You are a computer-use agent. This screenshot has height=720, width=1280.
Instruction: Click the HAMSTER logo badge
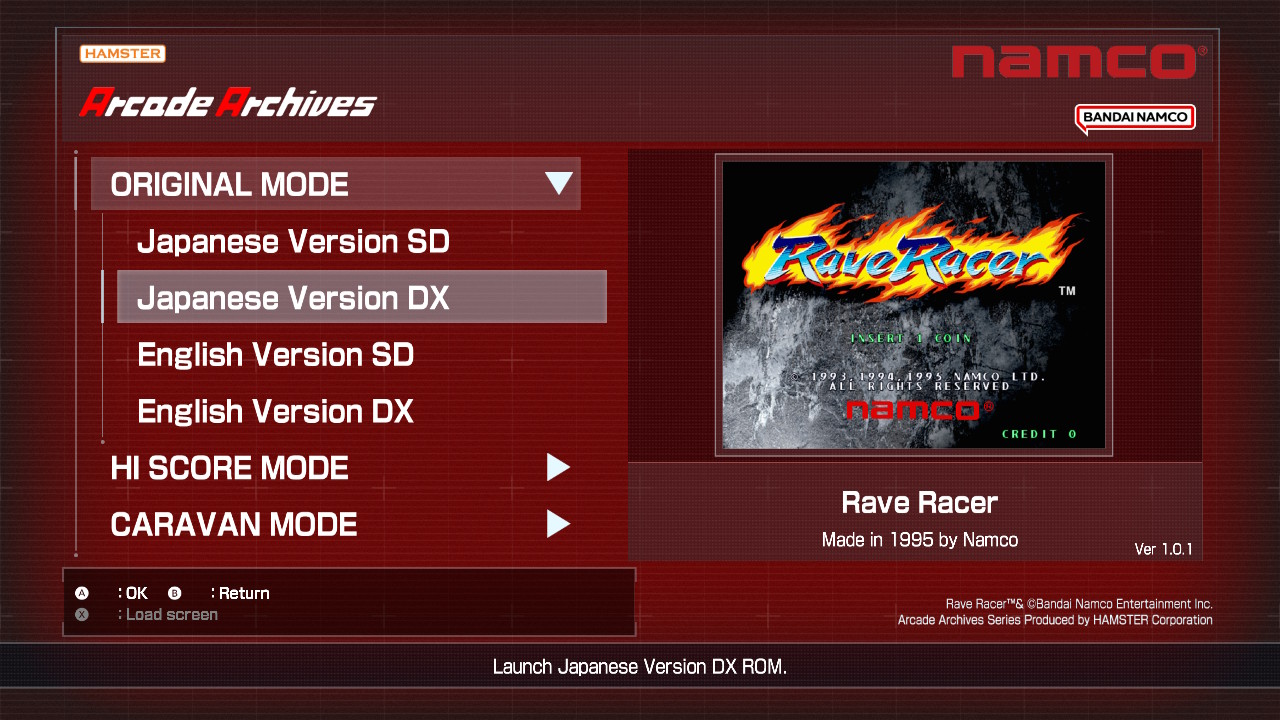pos(122,54)
